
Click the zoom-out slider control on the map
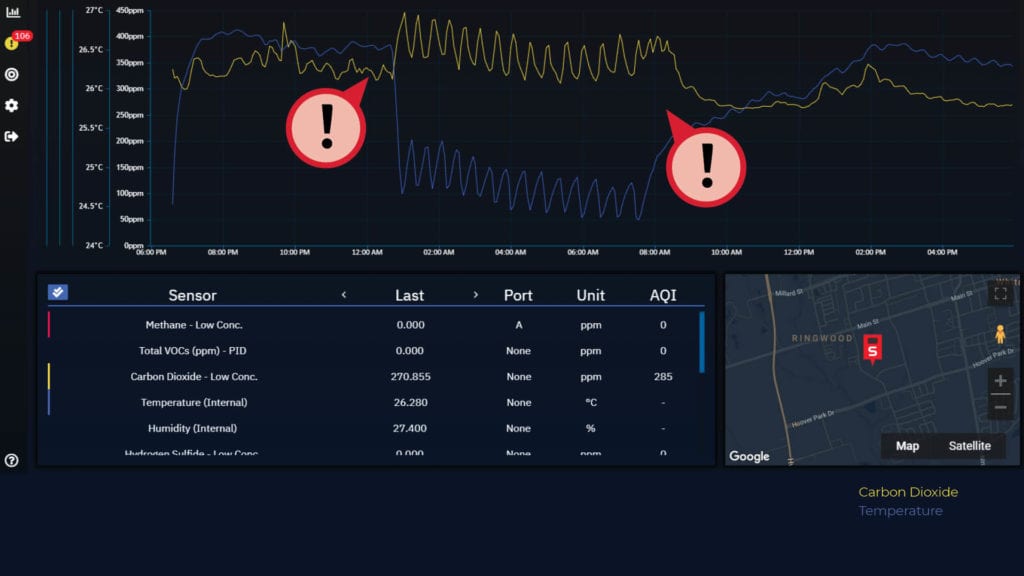[1000, 406]
